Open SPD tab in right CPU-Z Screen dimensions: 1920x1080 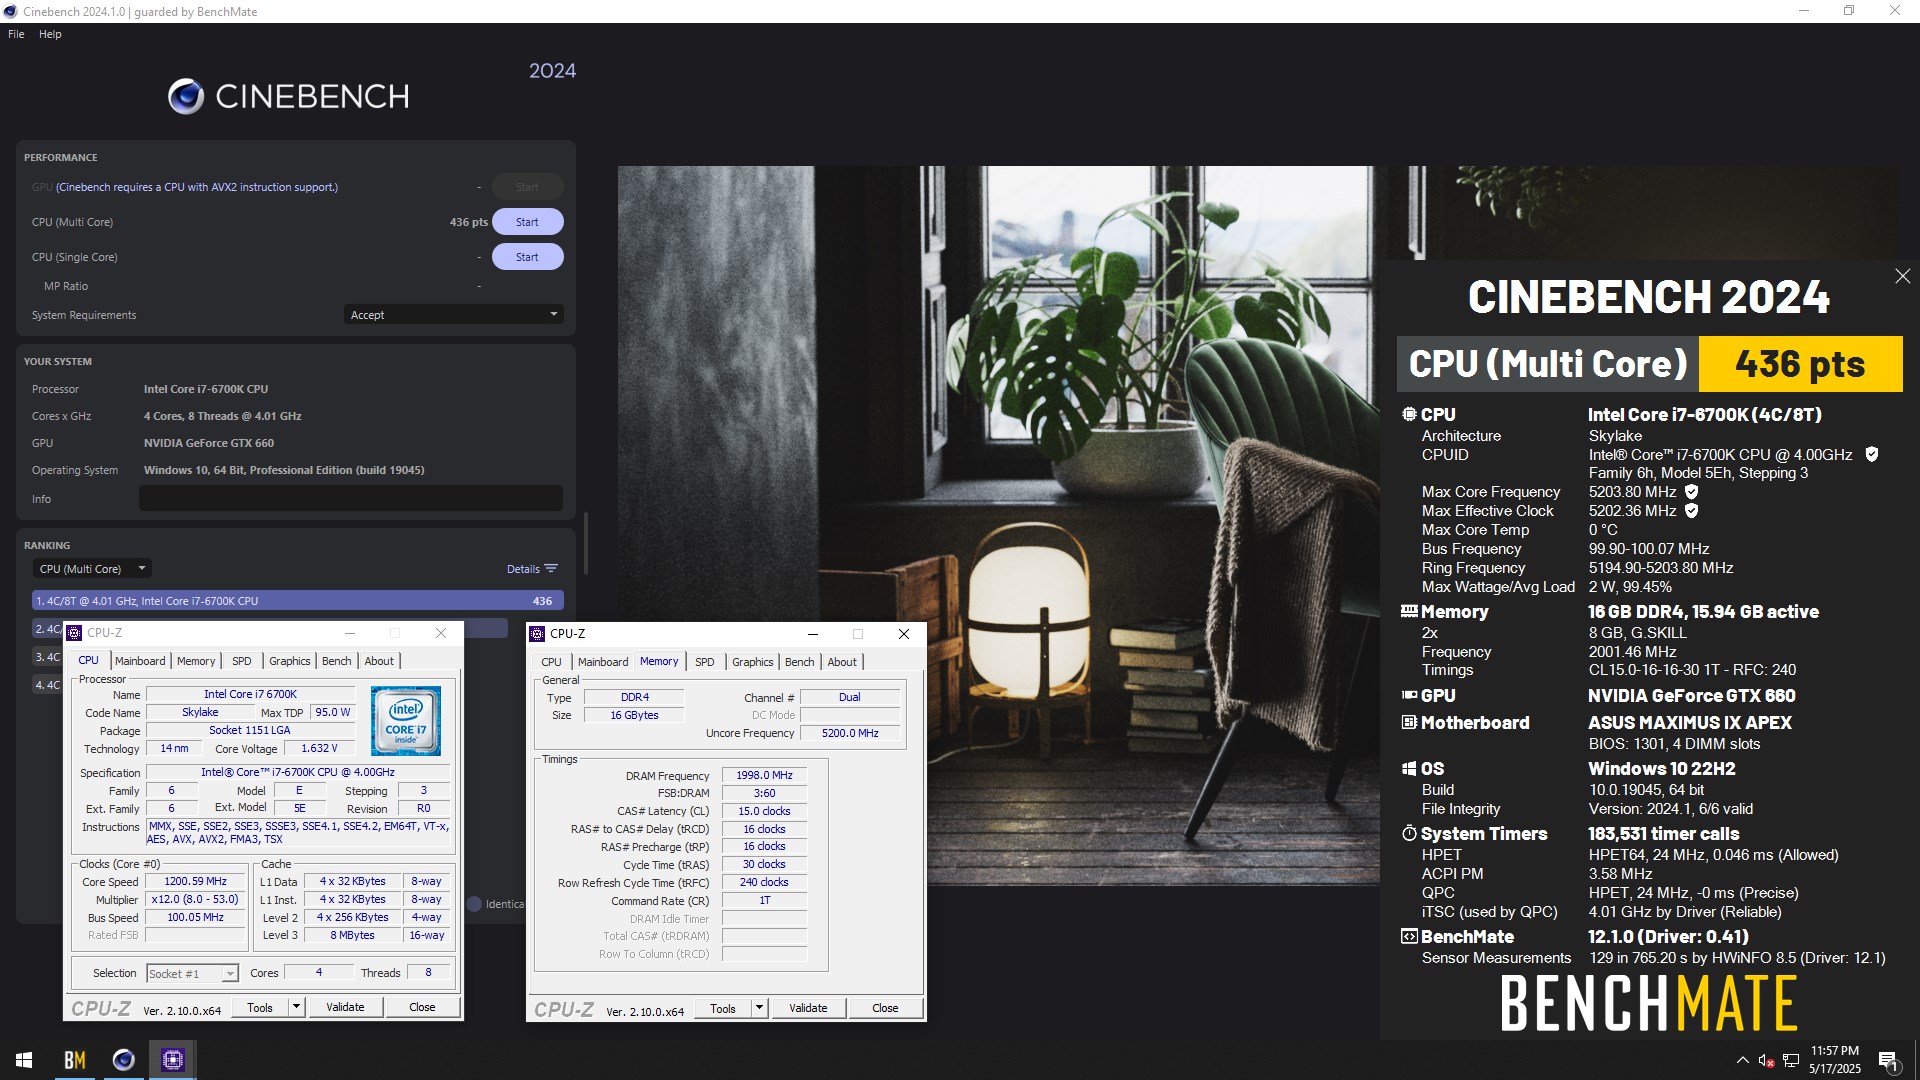click(705, 662)
